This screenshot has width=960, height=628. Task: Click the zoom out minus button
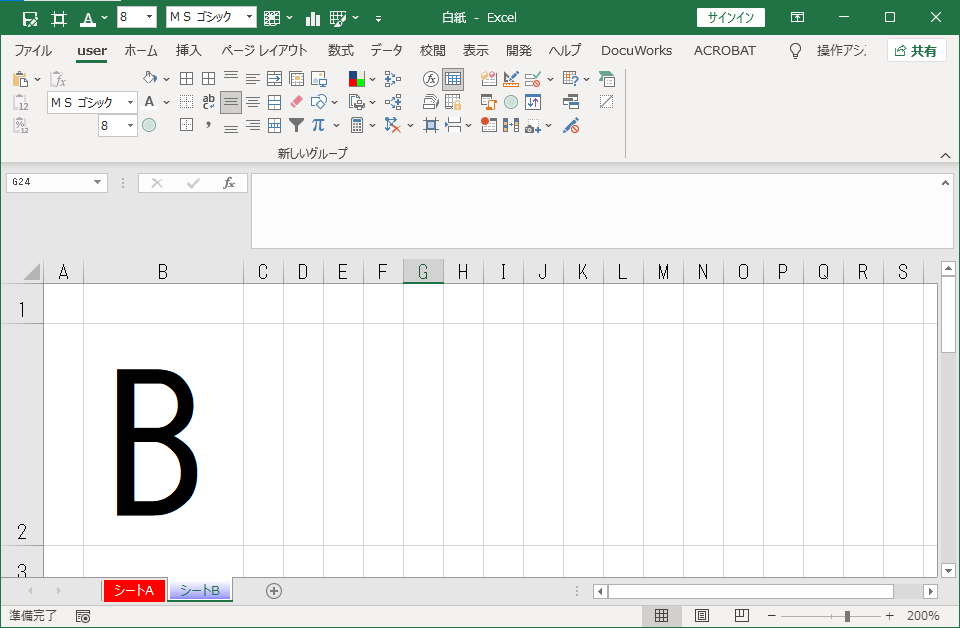(x=771, y=616)
